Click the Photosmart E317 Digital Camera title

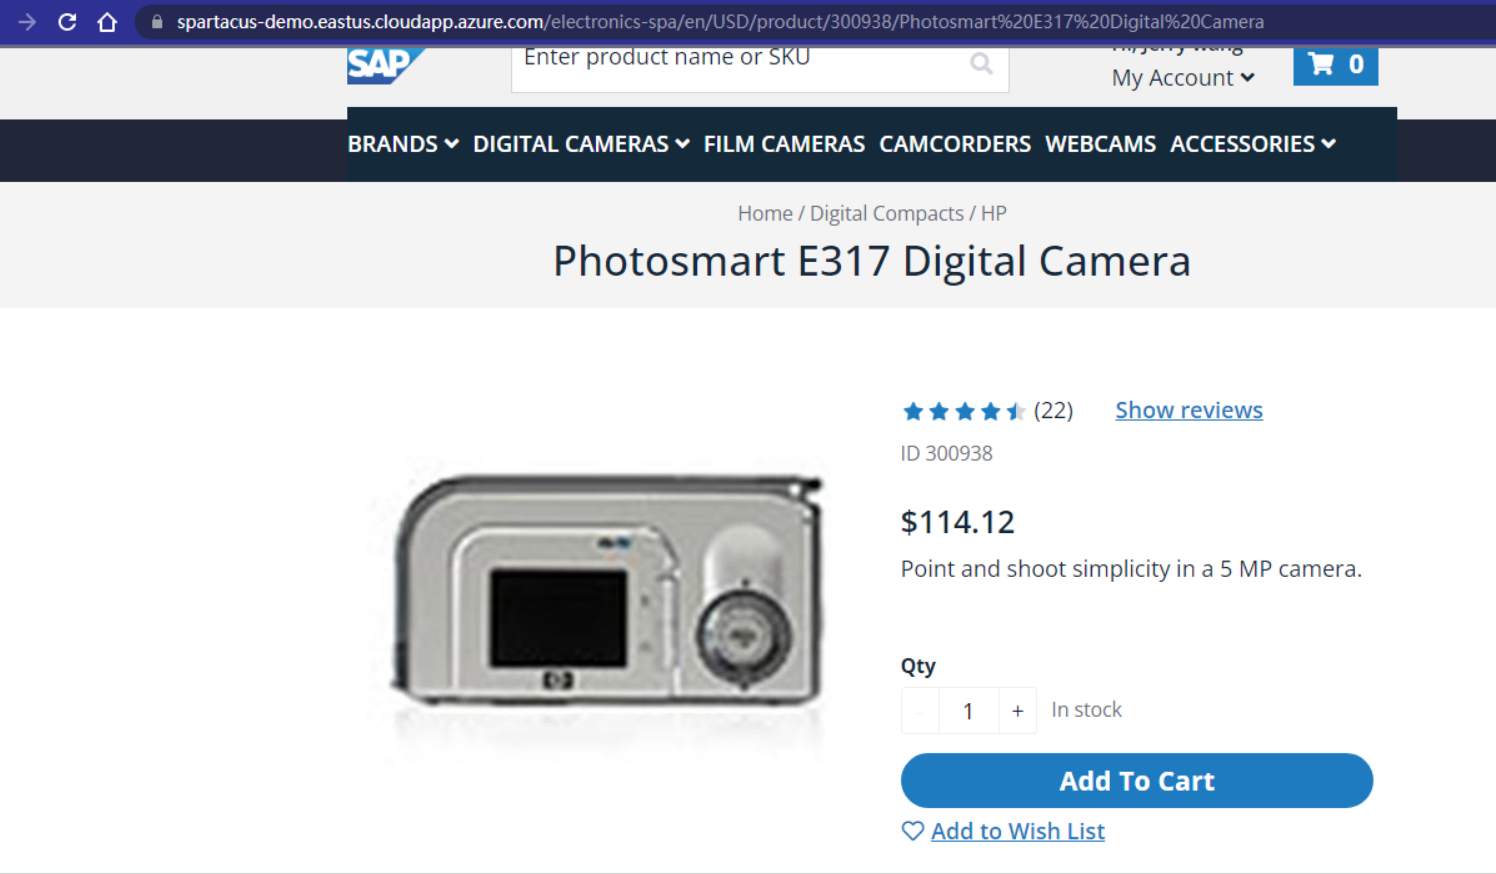point(872,261)
